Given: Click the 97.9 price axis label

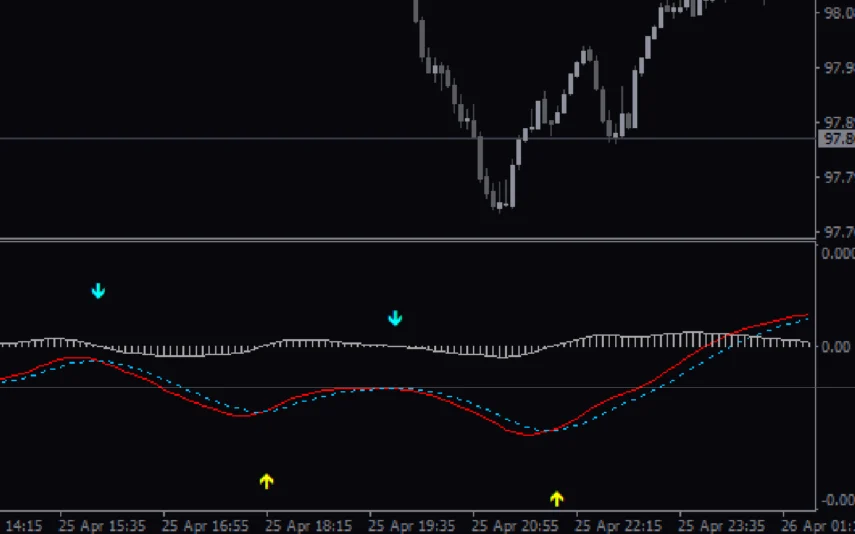Looking at the screenshot, I should click(836, 68).
